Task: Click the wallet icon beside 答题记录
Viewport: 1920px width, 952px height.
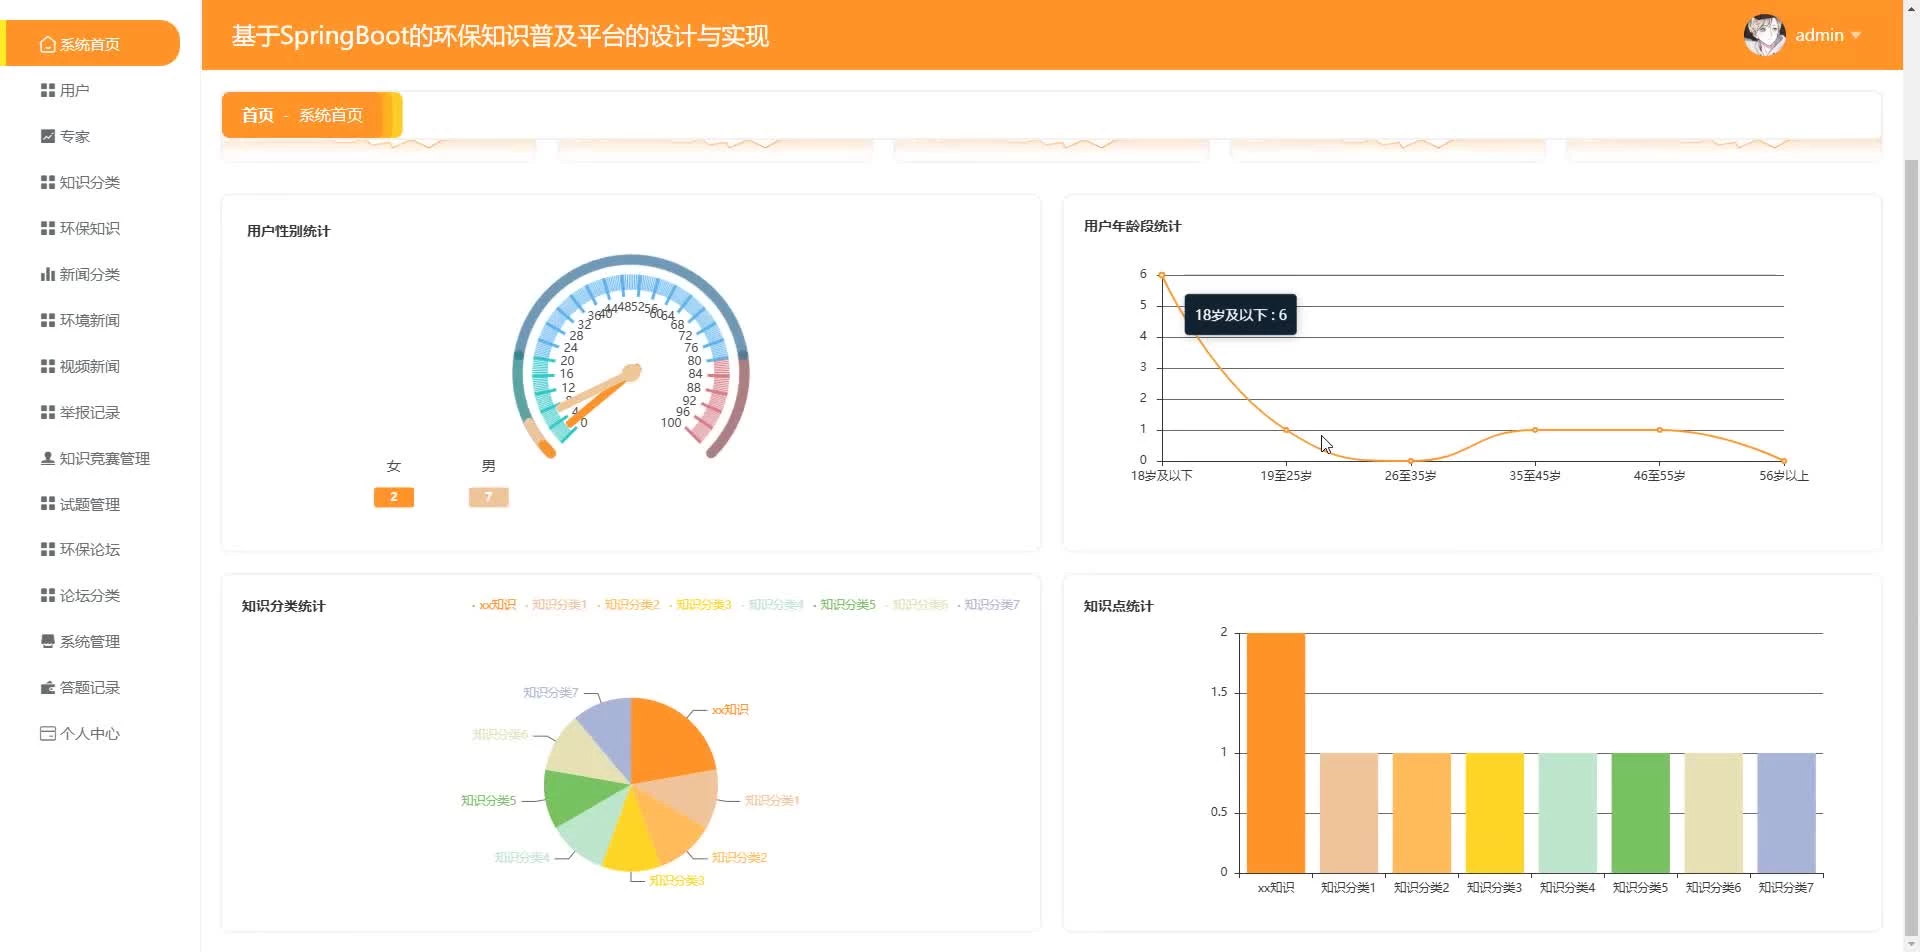Action: [x=47, y=687]
